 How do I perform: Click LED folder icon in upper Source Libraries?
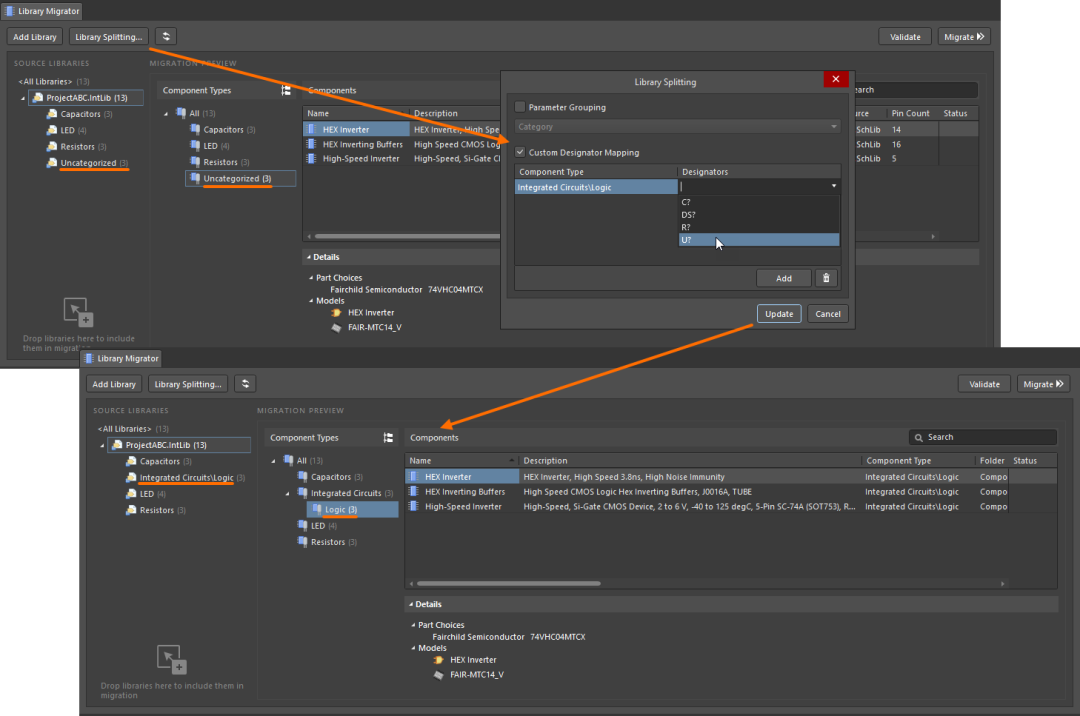click(x=52, y=130)
